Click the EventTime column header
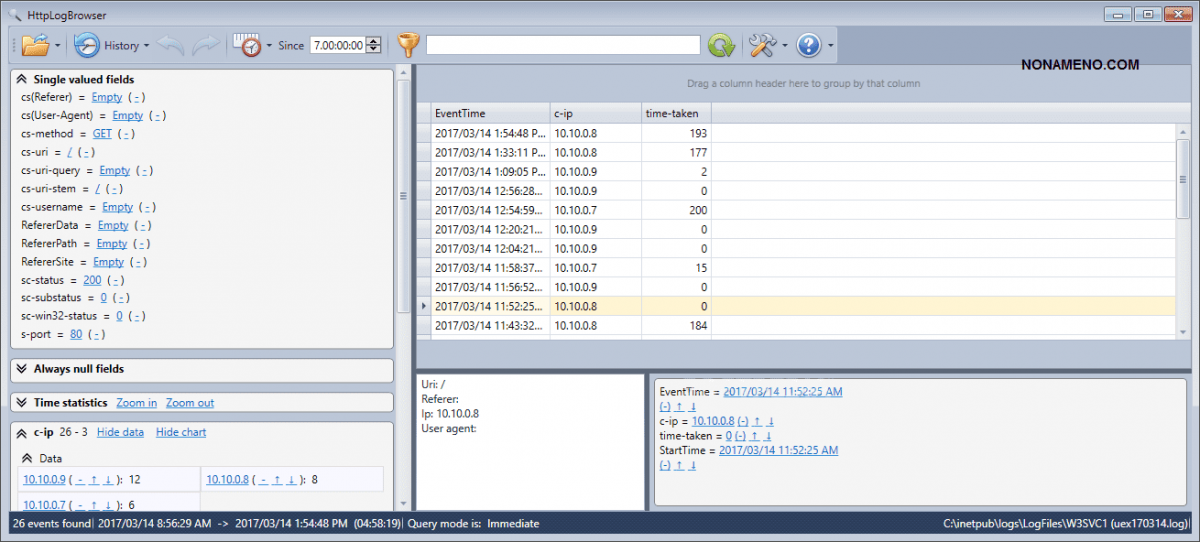Viewport: 1200px width, 542px height. click(460, 113)
